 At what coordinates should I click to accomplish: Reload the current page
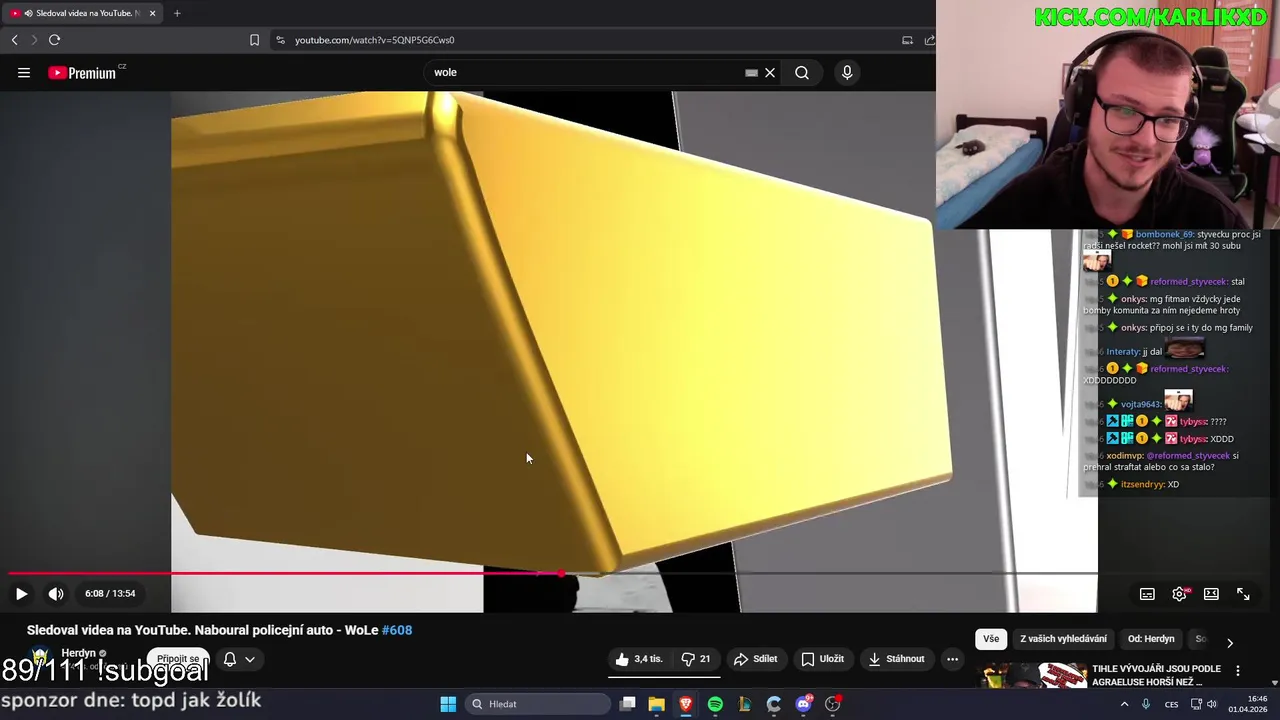[54, 40]
